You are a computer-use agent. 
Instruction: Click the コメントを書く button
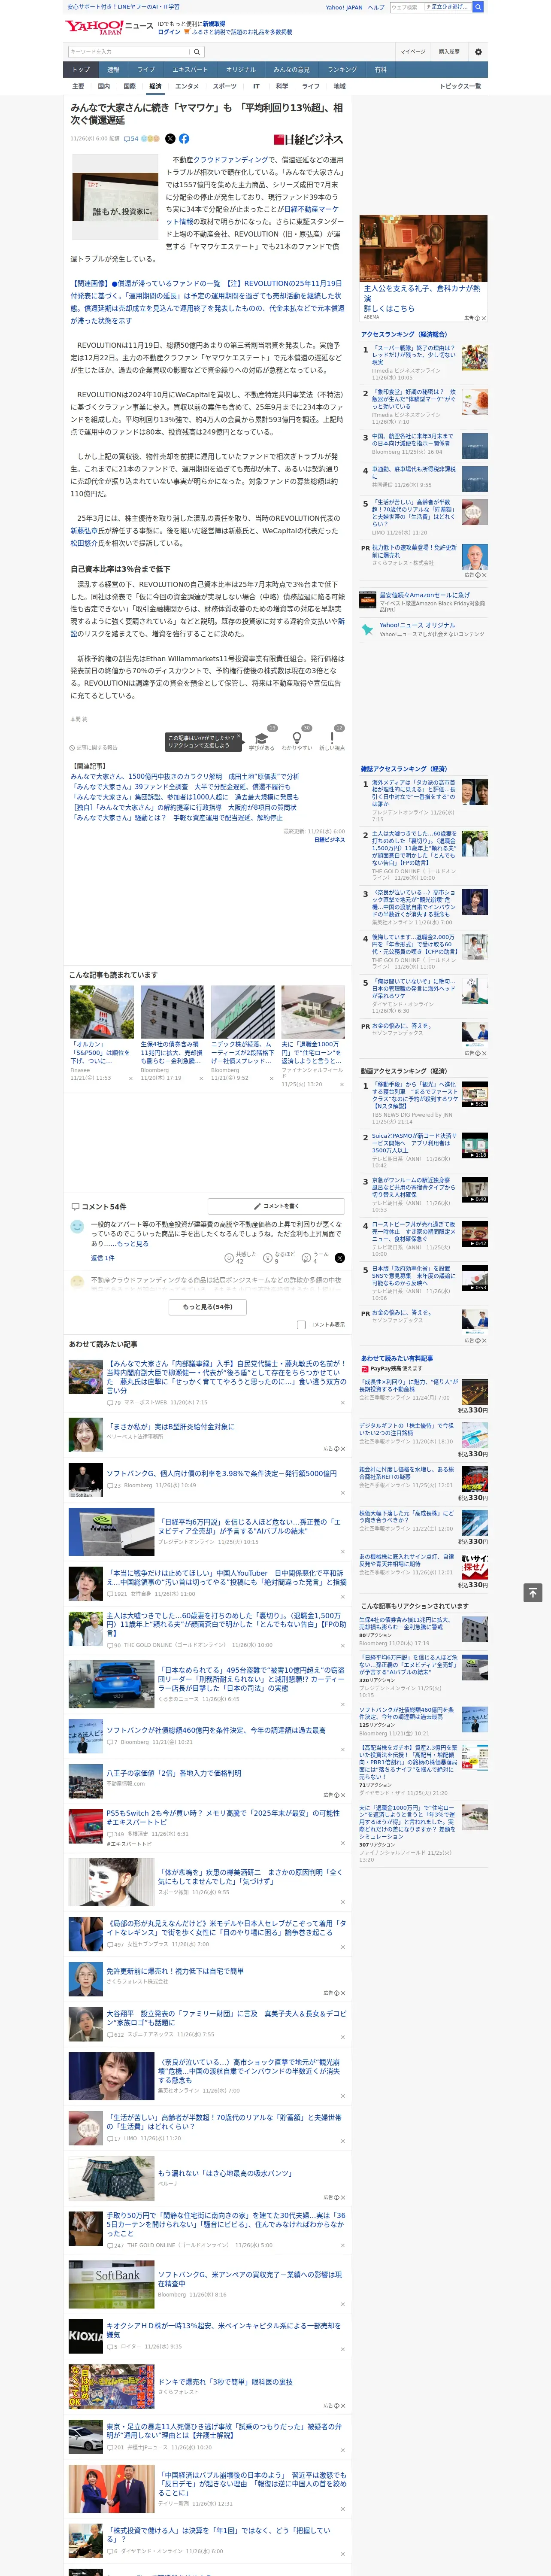click(x=276, y=1207)
